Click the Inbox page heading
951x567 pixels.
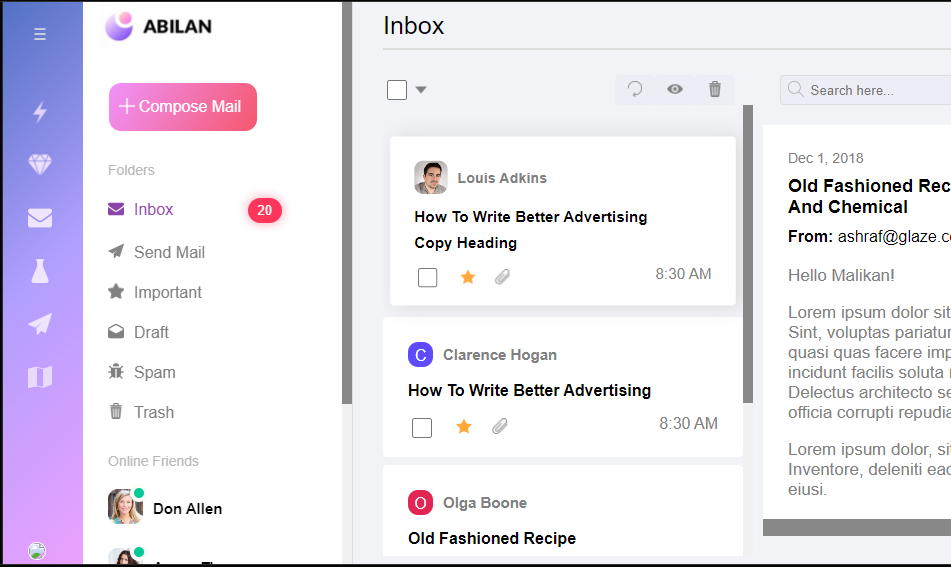[414, 25]
